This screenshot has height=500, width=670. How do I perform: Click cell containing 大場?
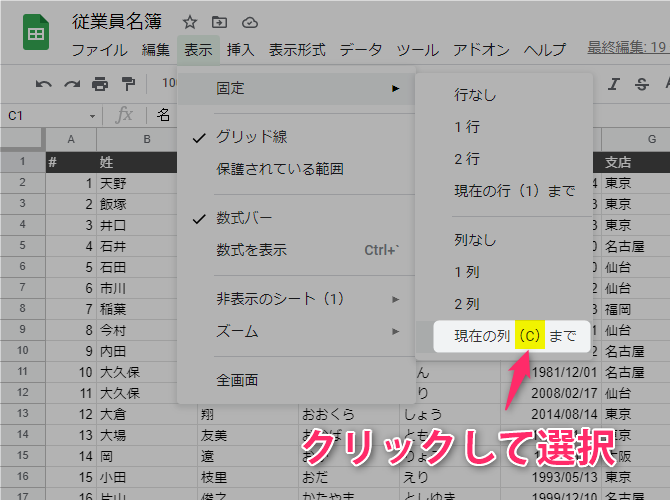click(147, 435)
